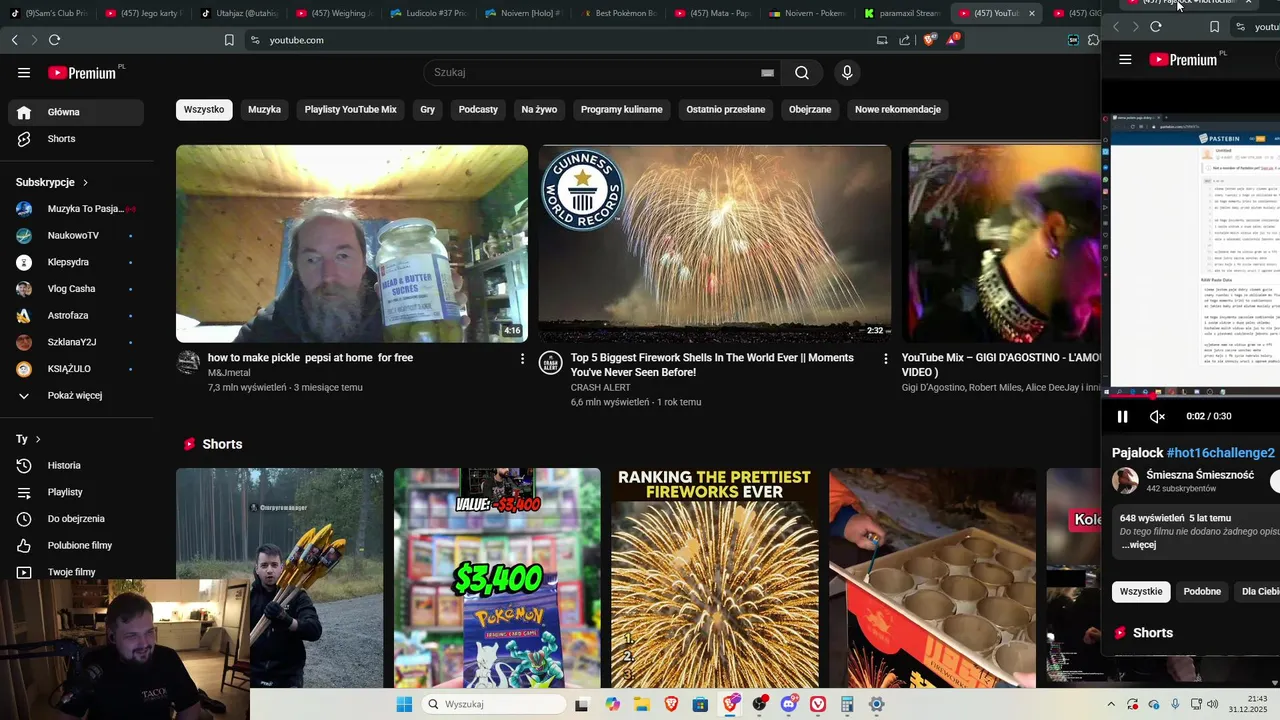Open the CRASH ALERT channel avatar

click(550, 362)
